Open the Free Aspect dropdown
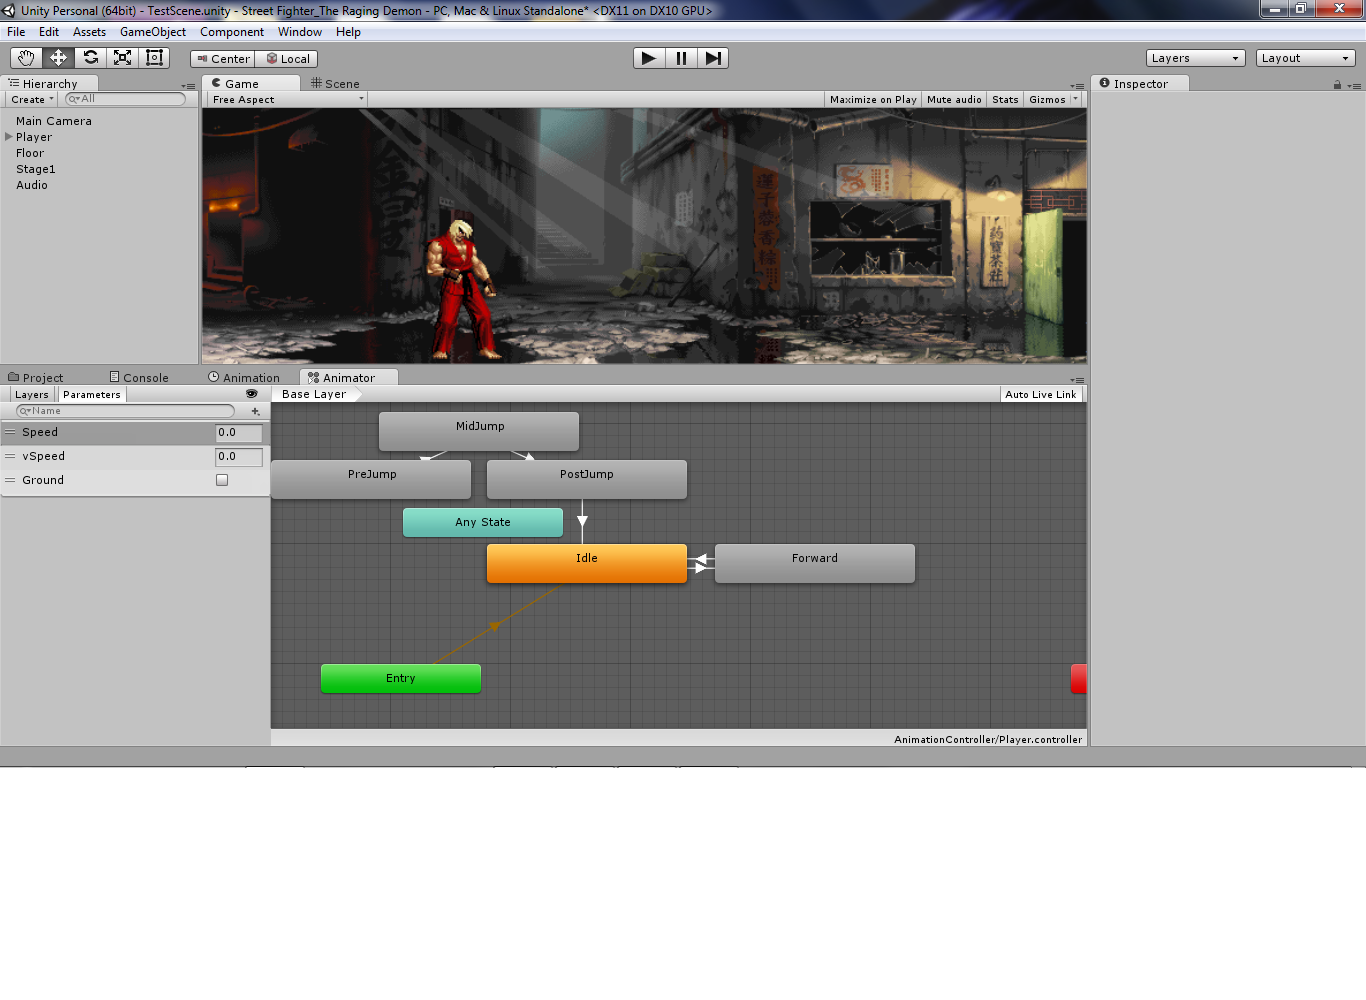The image size is (1366, 1000). 287,100
